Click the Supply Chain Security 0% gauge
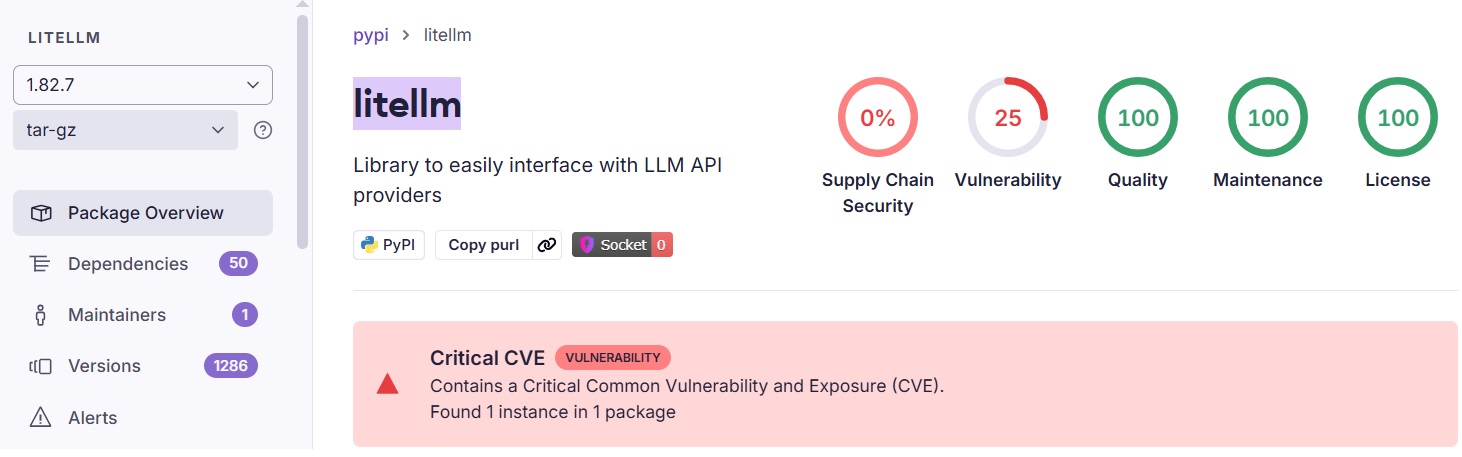1462x457 pixels. [x=877, y=118]
